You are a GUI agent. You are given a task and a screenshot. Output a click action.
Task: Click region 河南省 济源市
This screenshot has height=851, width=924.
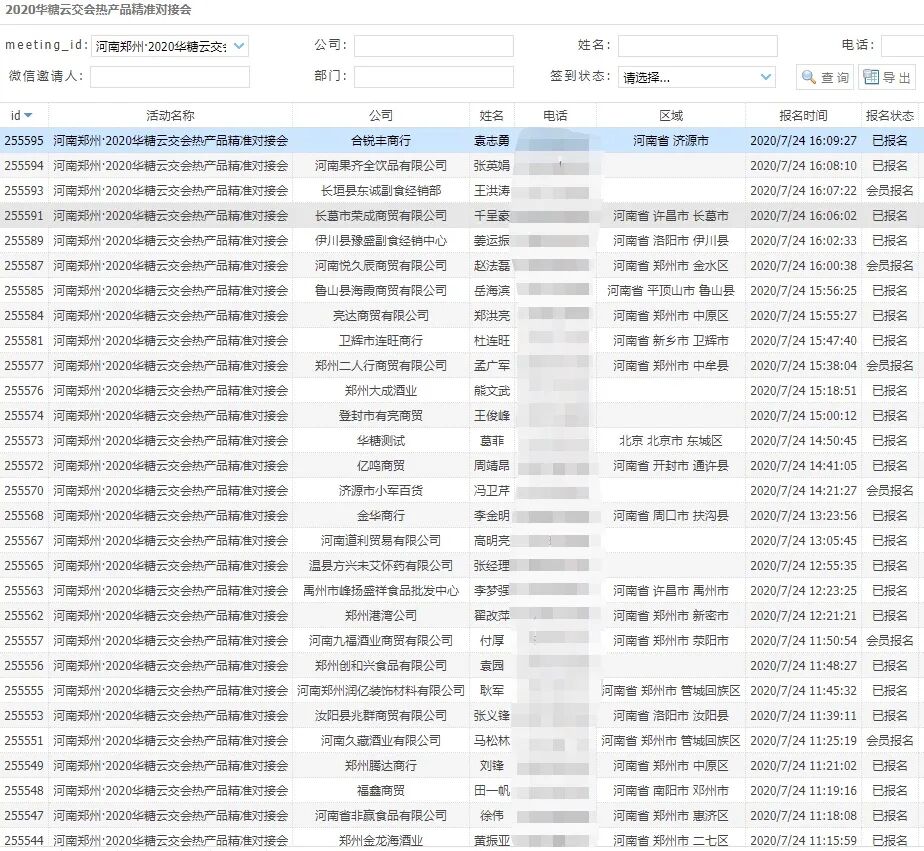(x=671, y=141)
